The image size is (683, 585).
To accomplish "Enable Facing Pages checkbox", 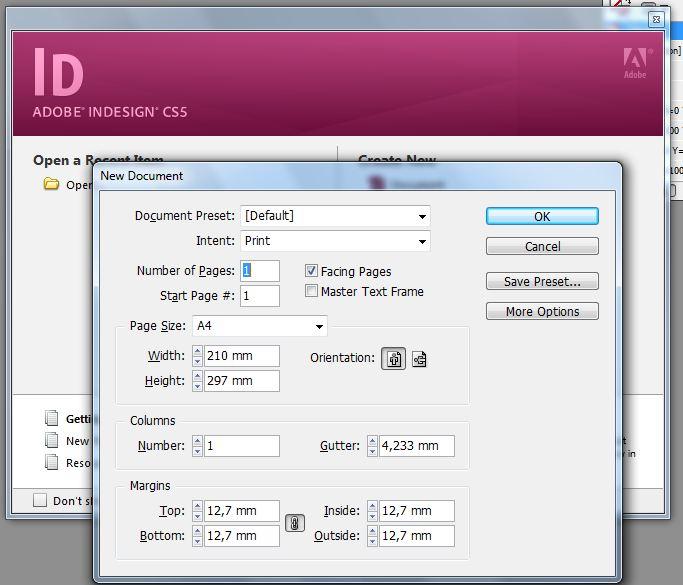I will tap(311, 271).
